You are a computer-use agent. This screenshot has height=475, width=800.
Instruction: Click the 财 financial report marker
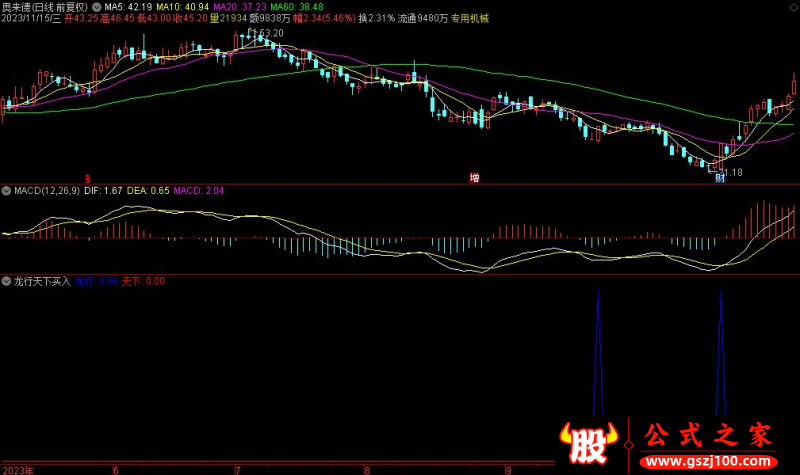click(x=720, y=178)
